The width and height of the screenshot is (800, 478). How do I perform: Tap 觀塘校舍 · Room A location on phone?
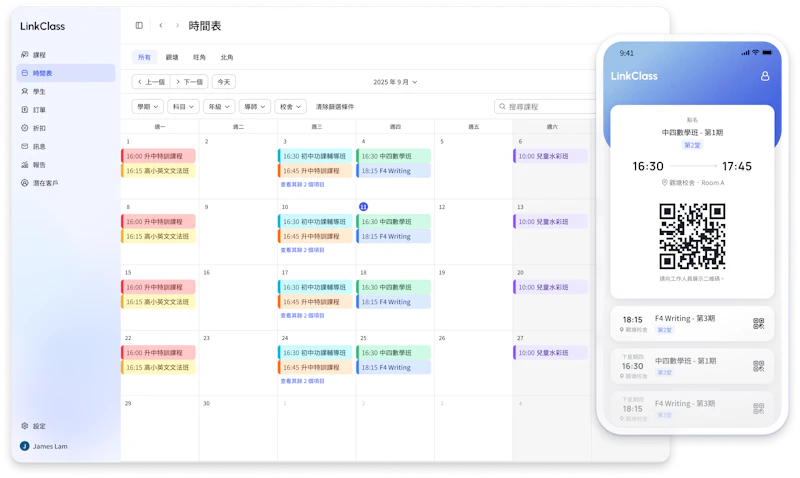[x=693, y=183]
